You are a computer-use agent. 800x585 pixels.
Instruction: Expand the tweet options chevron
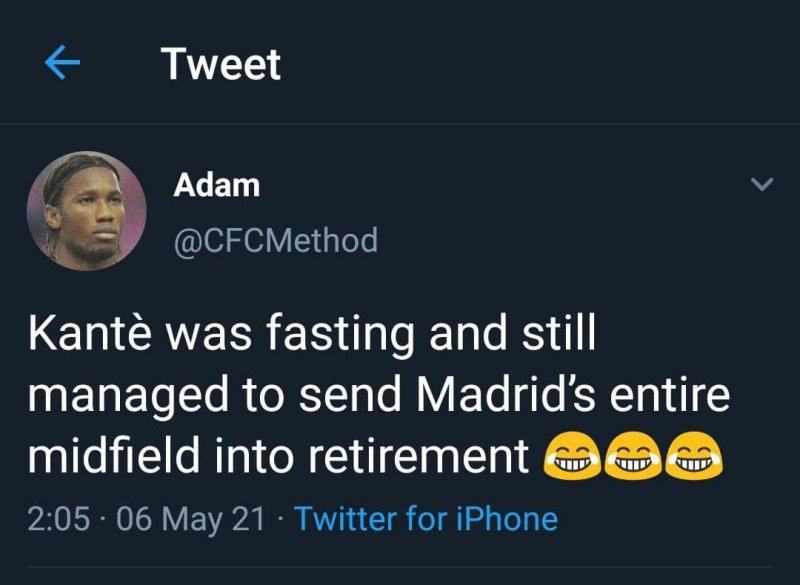pos(762,185)
